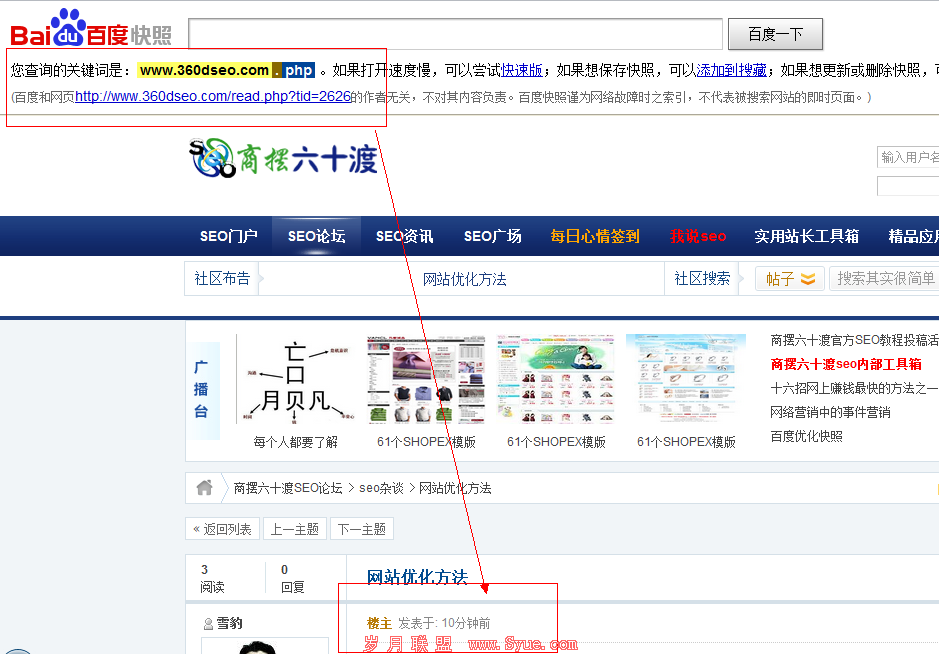Open the 帖子 search type dropdown
This screenshot has height=654, width=939.
tap(790, 279)
